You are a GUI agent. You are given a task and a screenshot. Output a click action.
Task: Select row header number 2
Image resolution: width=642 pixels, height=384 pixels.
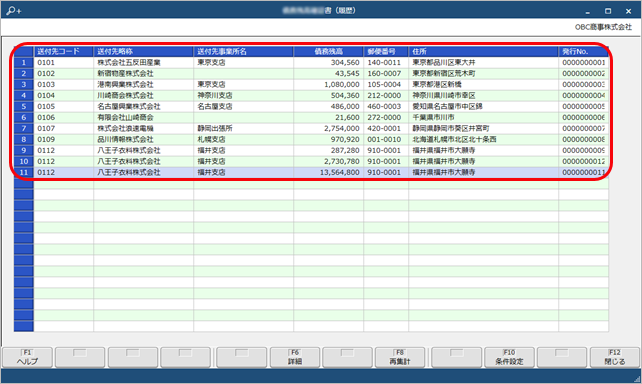click(24, 74)
